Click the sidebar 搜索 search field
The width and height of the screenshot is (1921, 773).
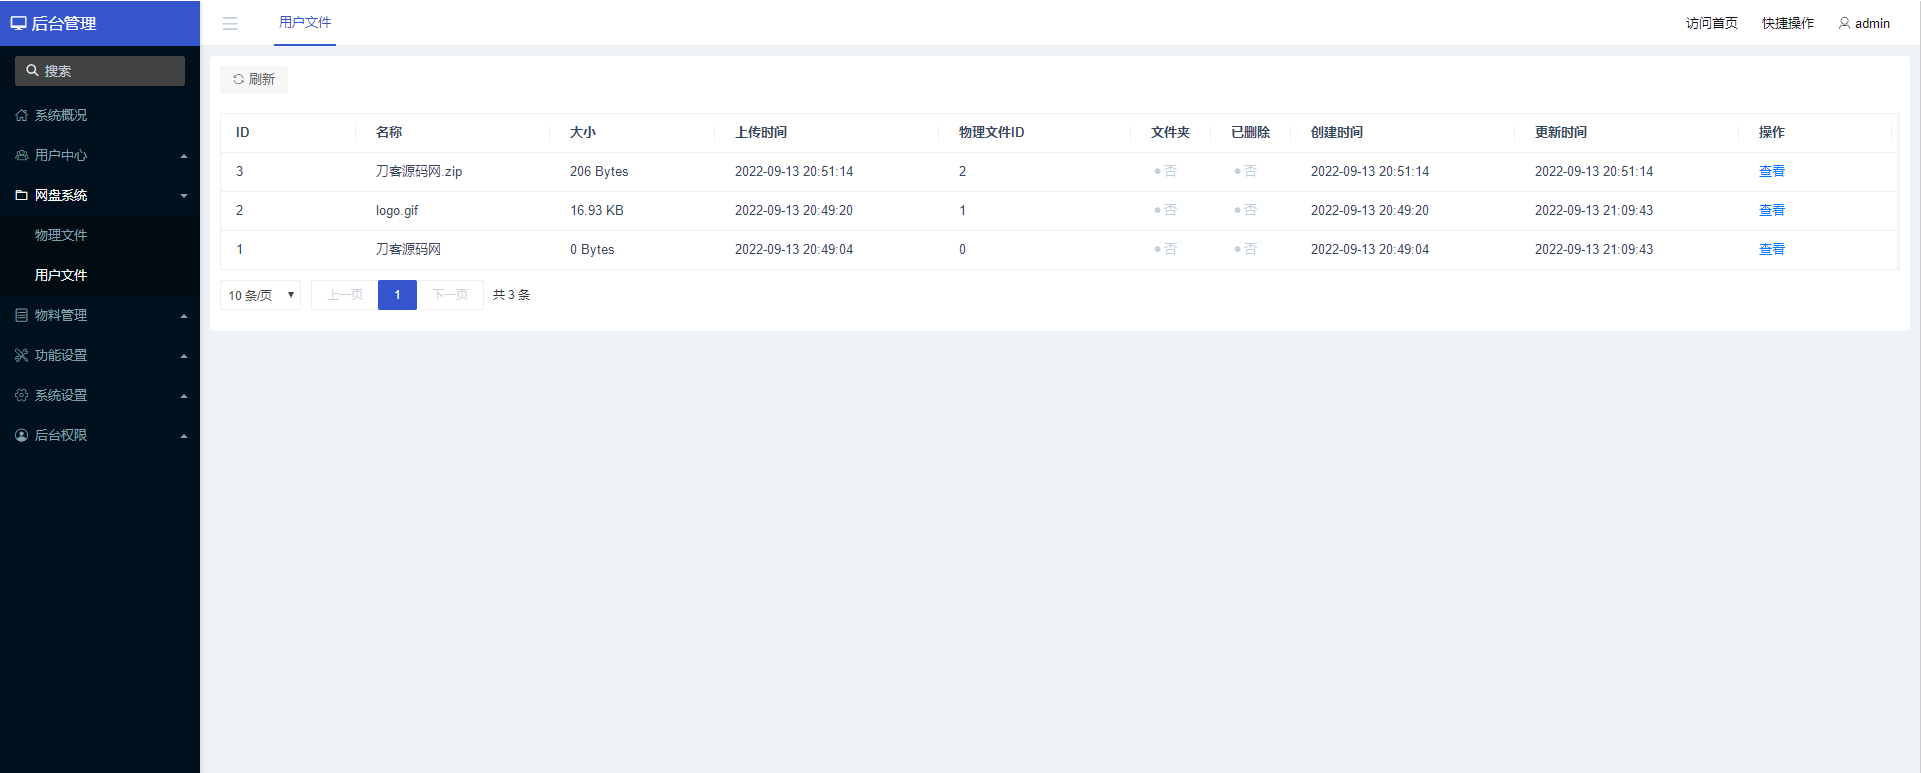tap(100, 71)
